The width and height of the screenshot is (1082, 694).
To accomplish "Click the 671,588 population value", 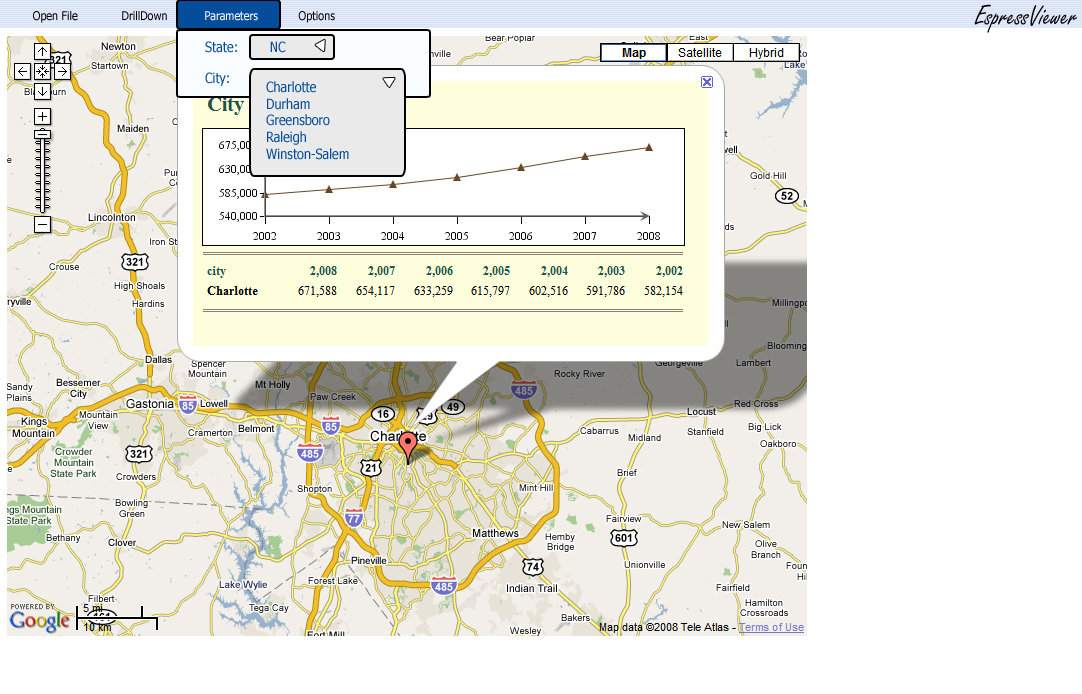I will pyautogui.click(x=317, y=291).
